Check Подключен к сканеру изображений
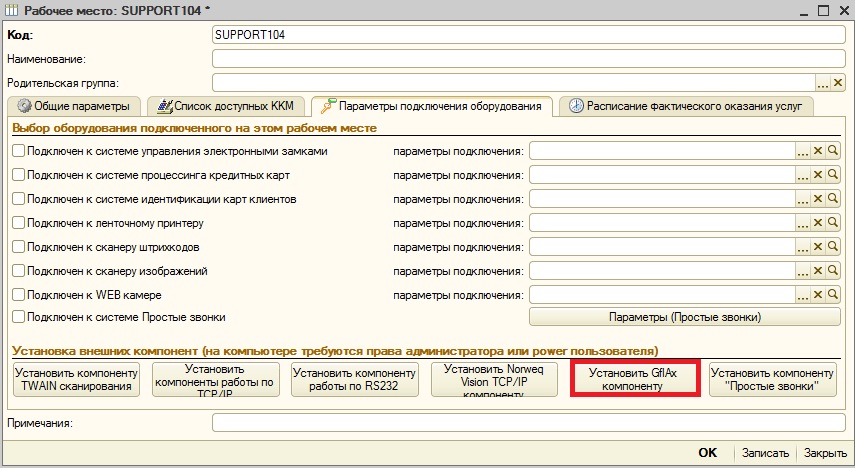Screen dimensions: 855x468 [x=19, y=271]
